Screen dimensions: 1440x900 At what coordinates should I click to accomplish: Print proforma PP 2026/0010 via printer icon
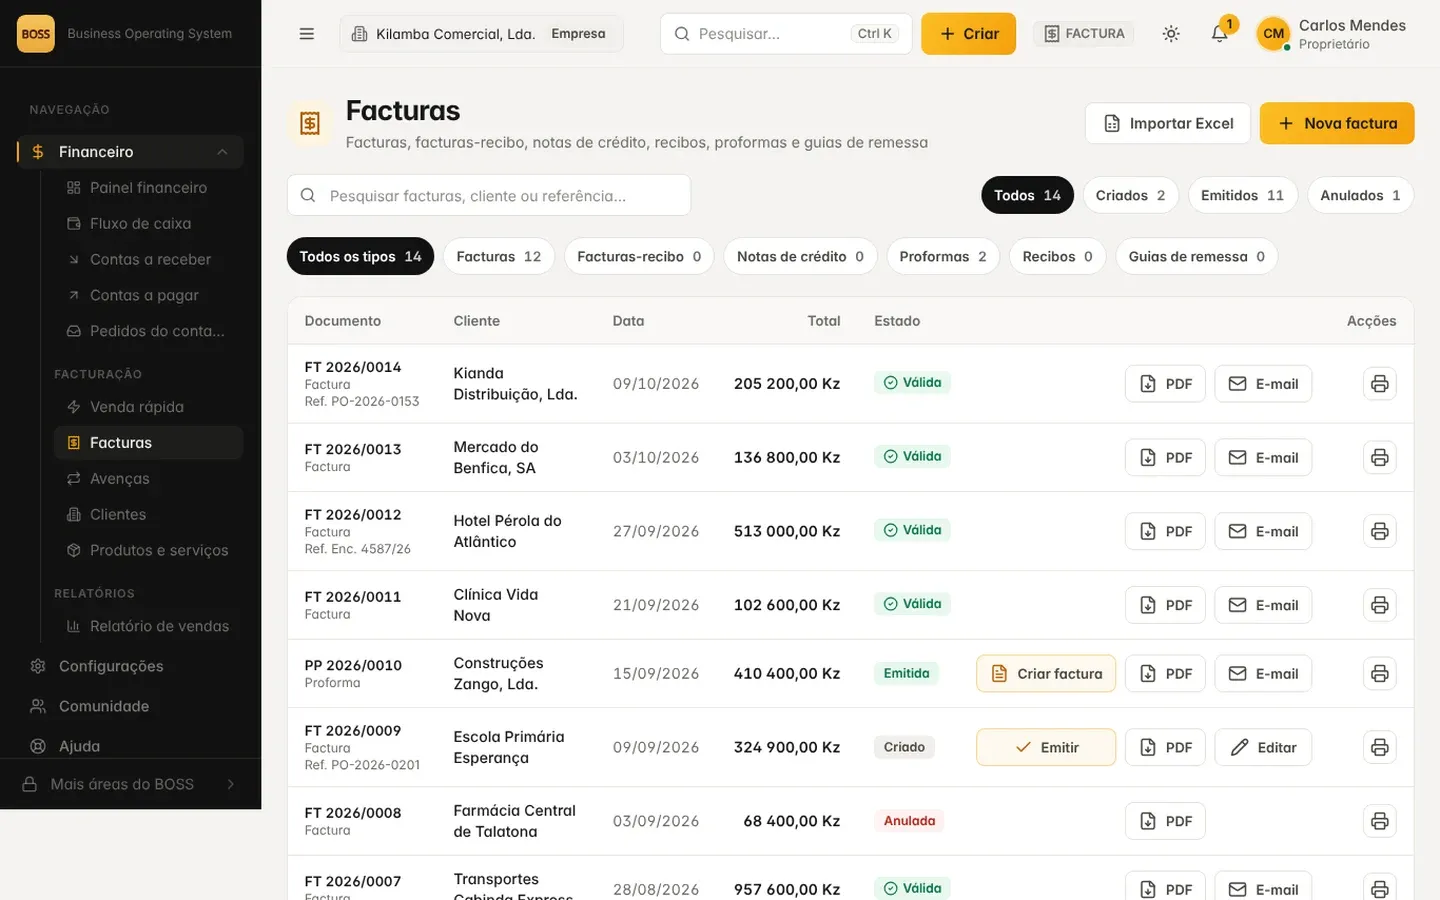1379,674
